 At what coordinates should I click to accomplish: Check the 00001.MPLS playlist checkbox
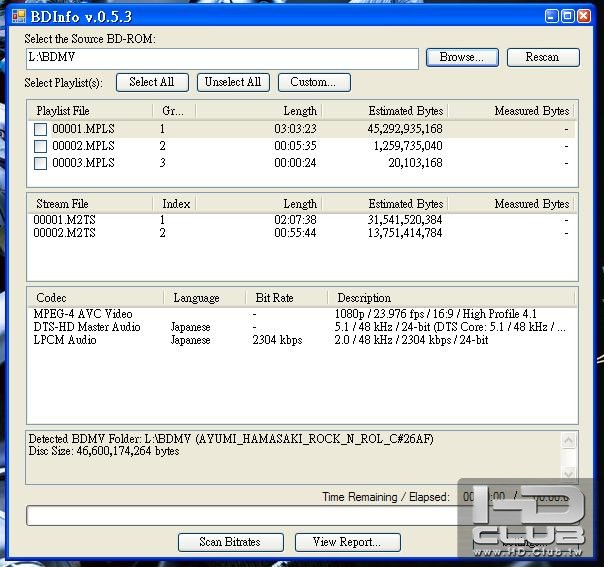pos(40,129)
